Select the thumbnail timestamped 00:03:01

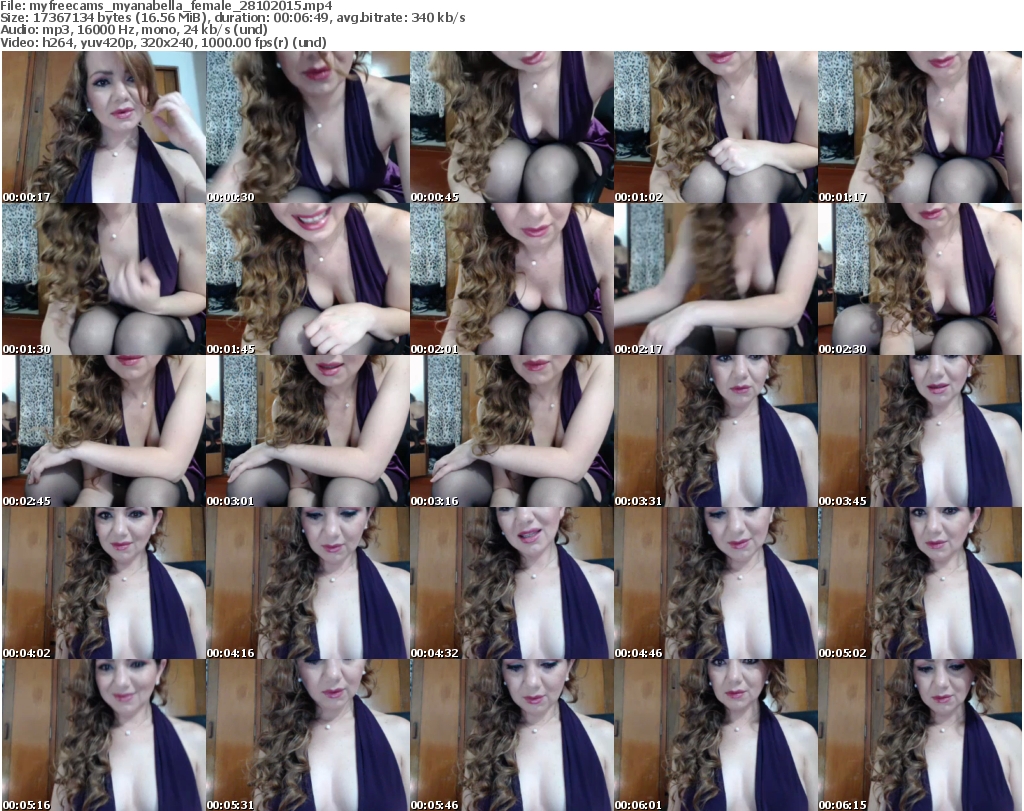point(308,432)
